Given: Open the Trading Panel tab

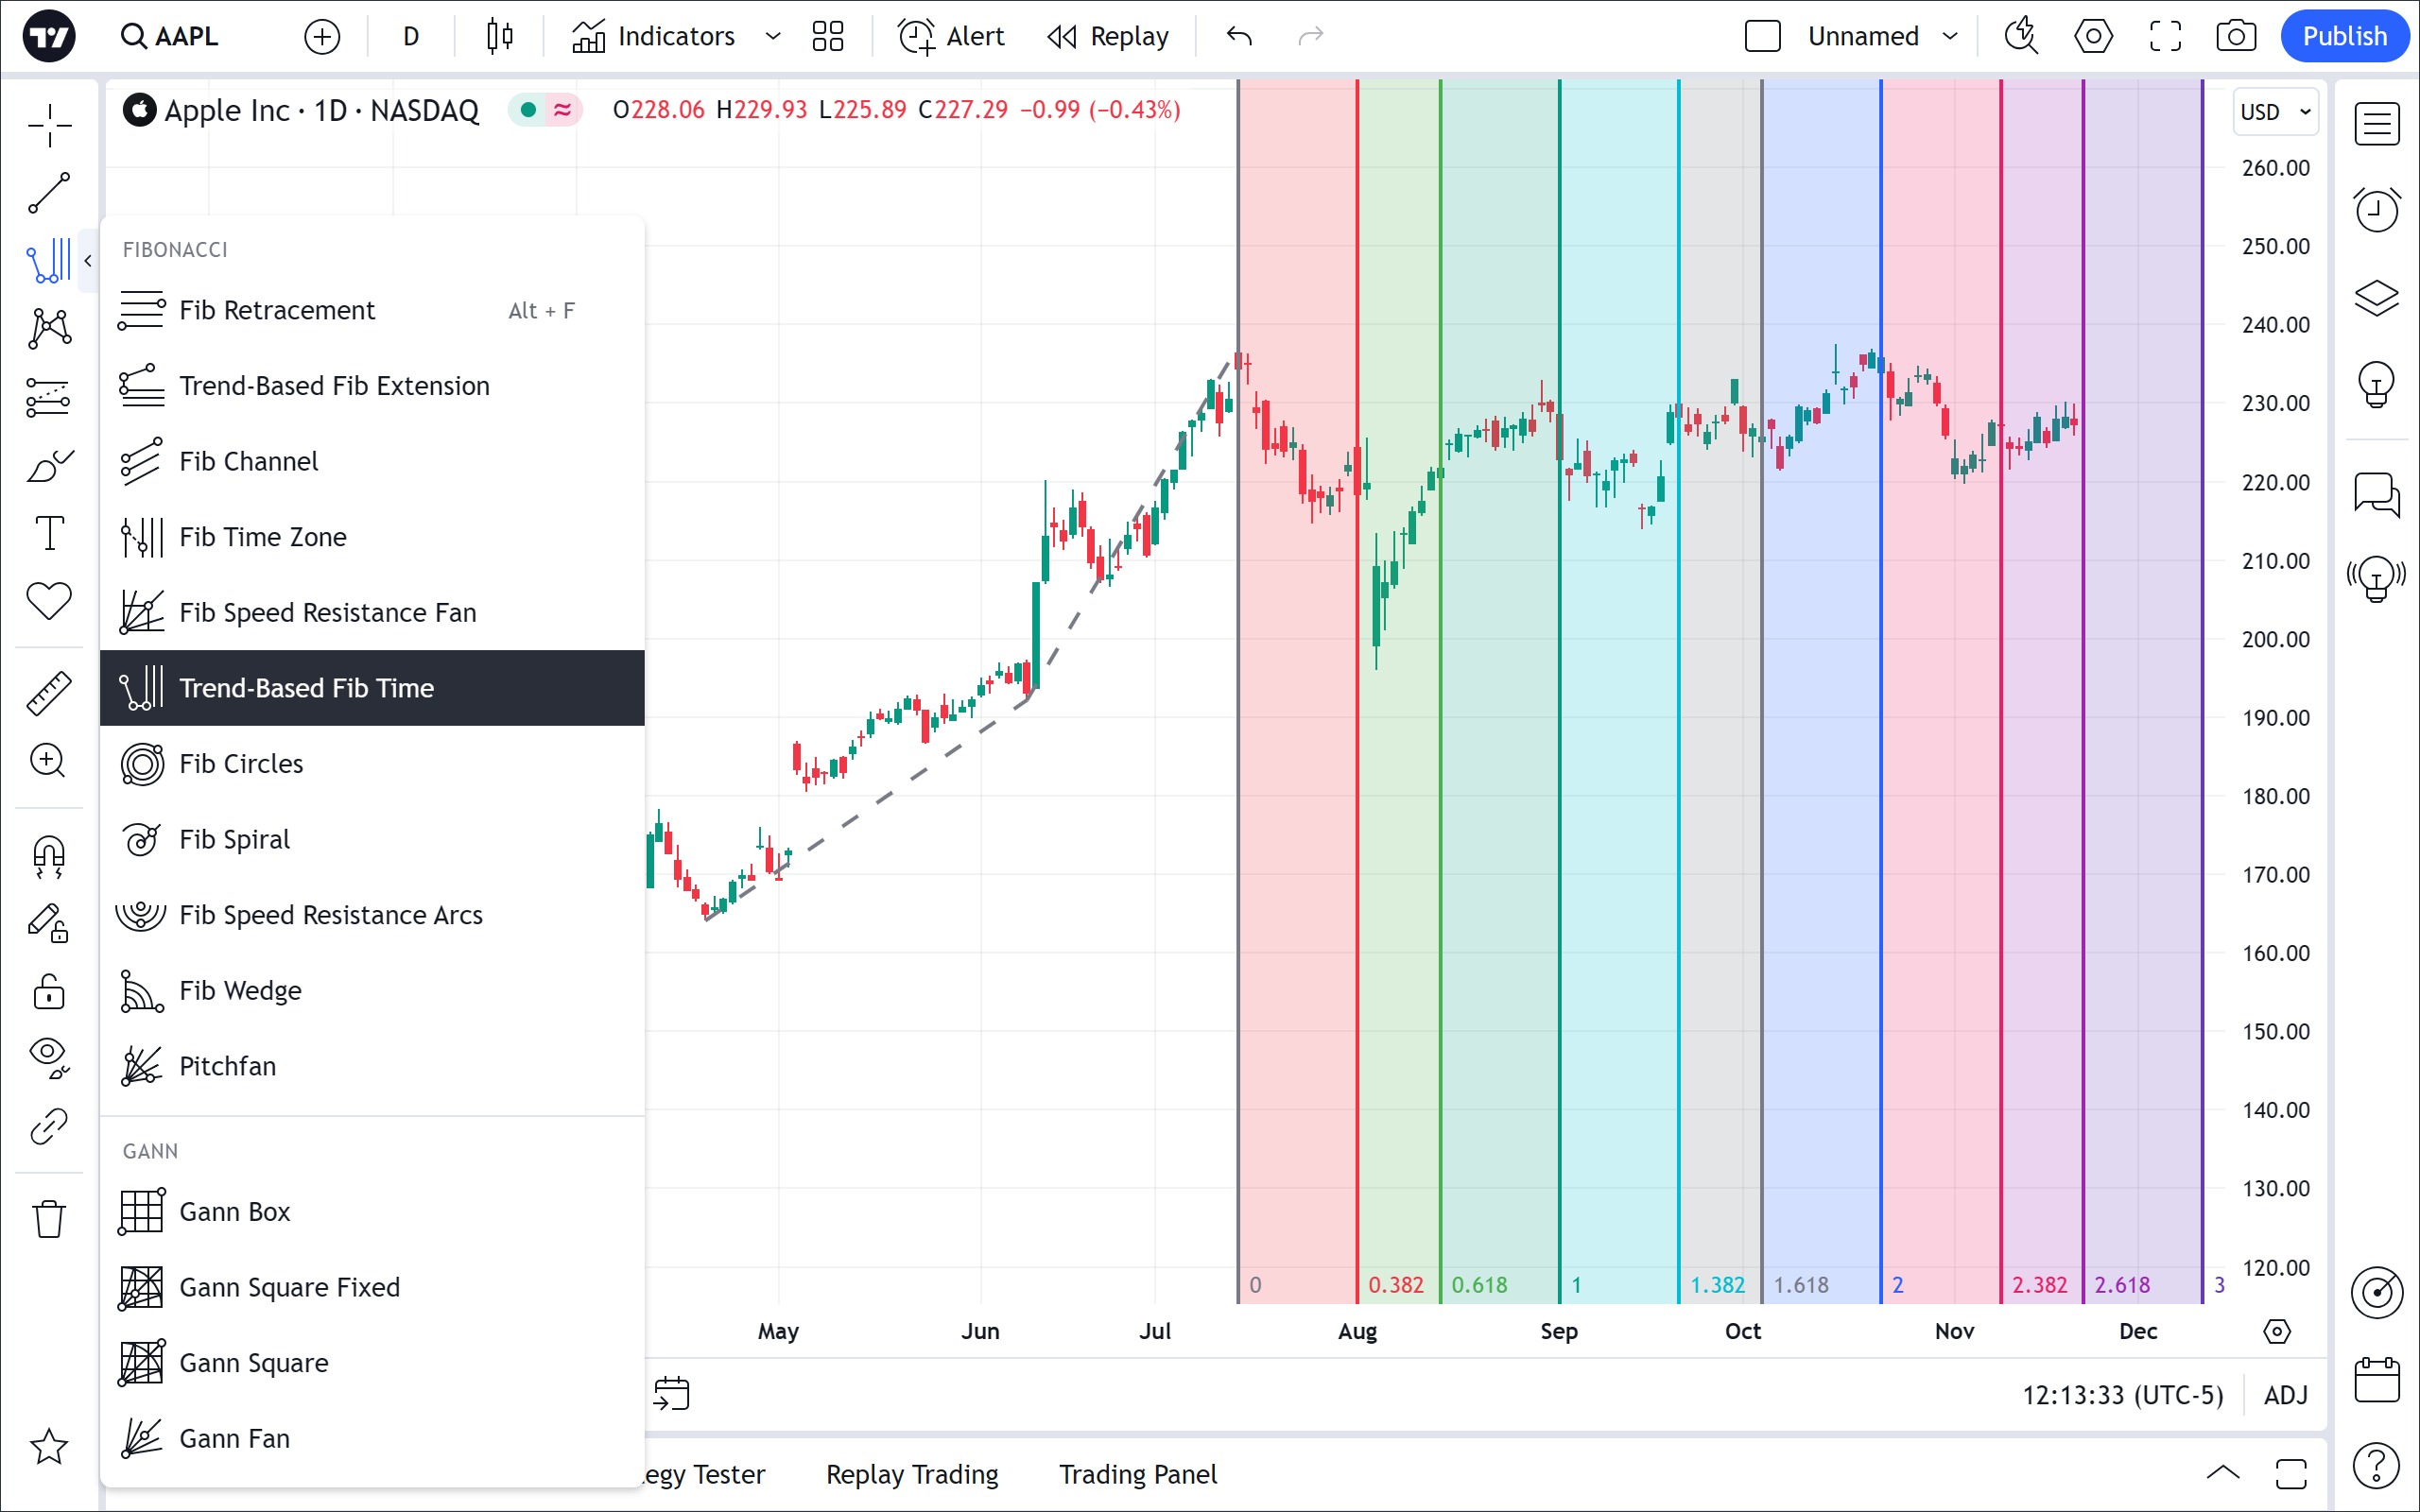Looking at the screenshot, I should pyautogui.click(x=1138, y=1475).
